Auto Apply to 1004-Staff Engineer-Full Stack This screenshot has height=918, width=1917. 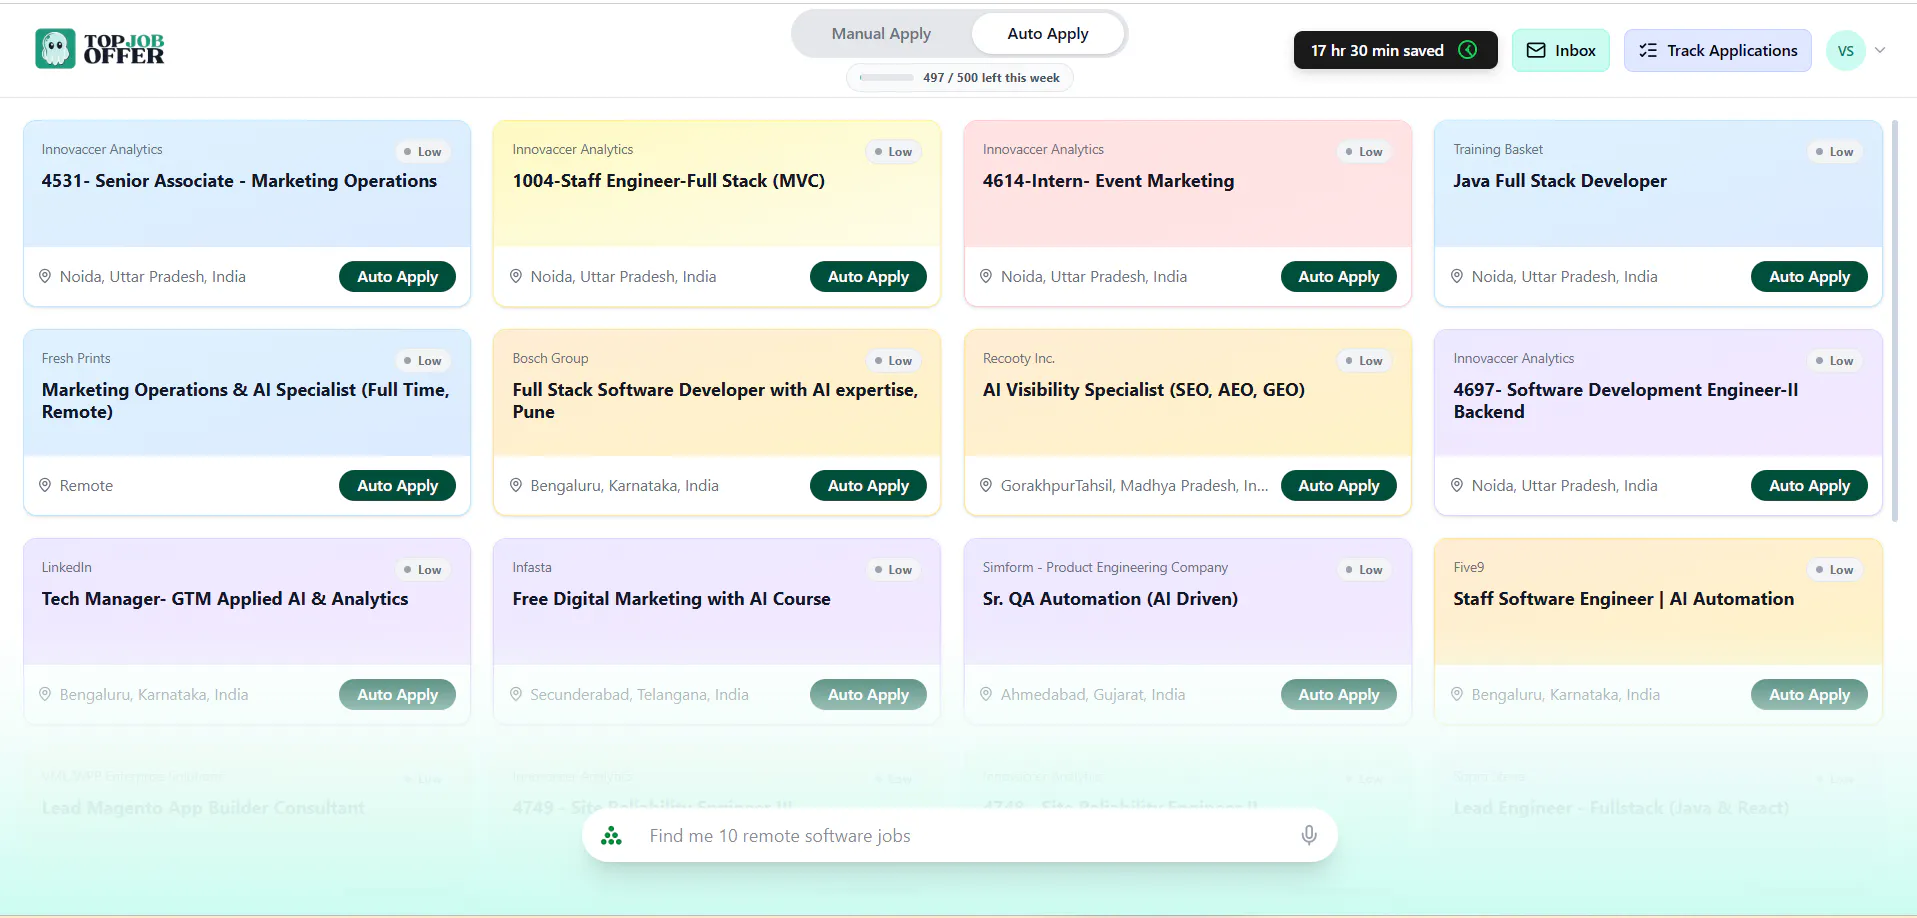[x=868, y=276]
